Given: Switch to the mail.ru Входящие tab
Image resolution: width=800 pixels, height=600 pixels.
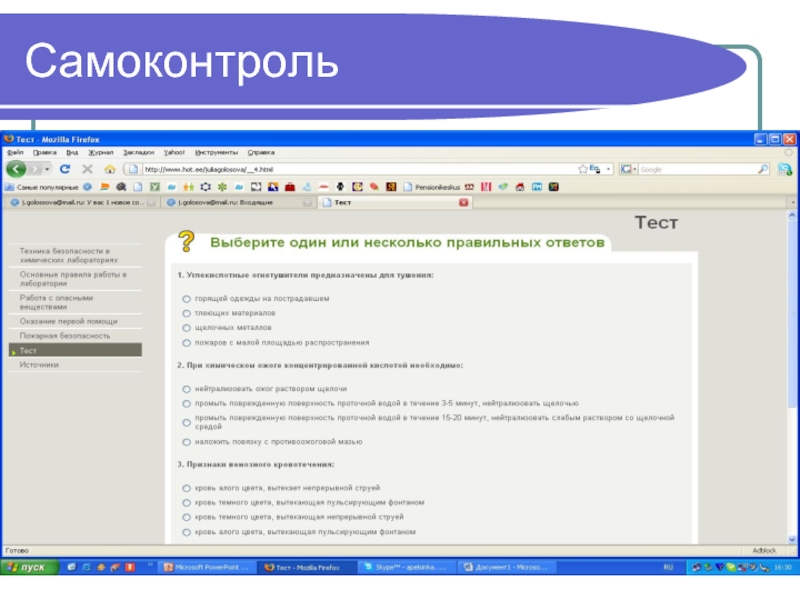Looking at the screenshot, I should [x=238, y=203].
